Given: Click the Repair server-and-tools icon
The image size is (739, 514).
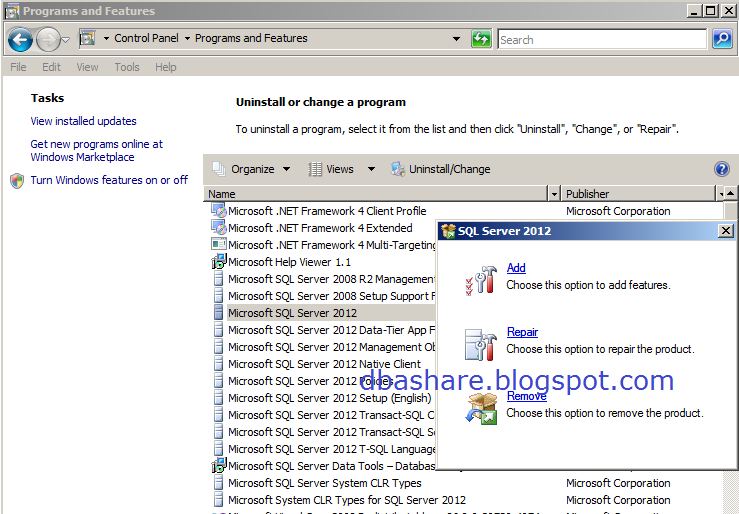Looking at the screenshot, I should tap(480, 344).
